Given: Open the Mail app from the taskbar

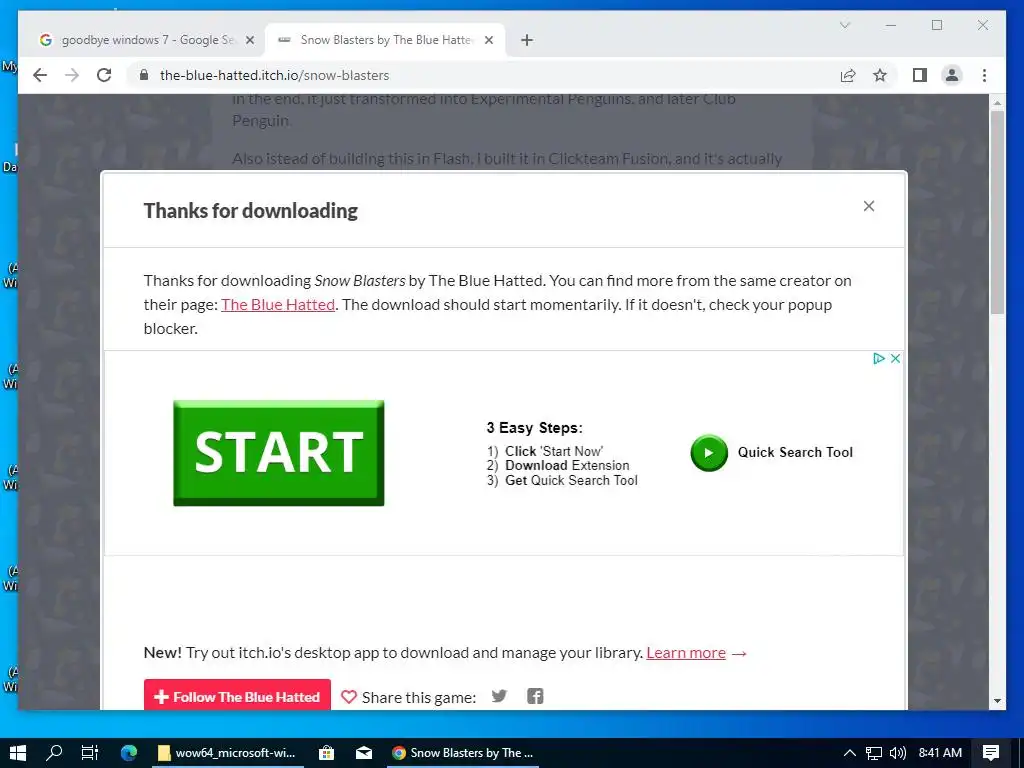Looking at the screenshot, I should pyautogui.click(x=364, y=753).
